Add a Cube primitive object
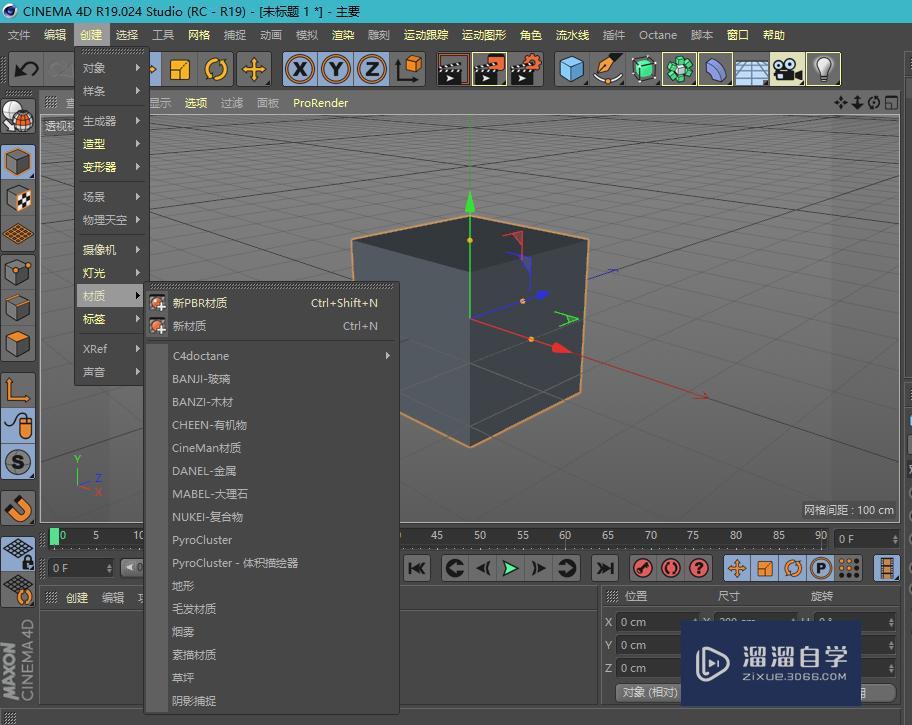 tap(572, 69)
